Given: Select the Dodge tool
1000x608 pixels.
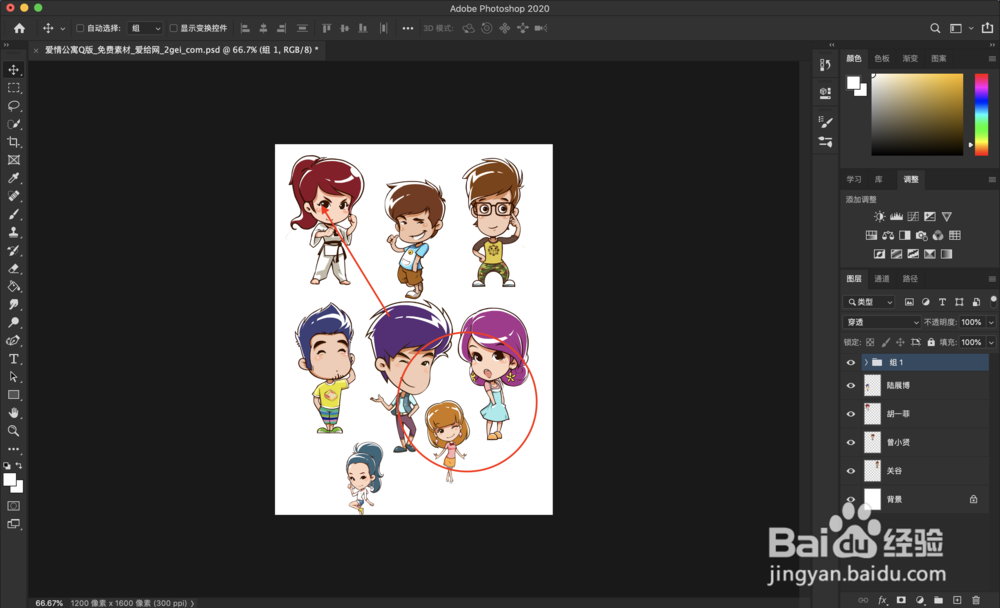Looking at the screenshot, I should (13, 322).
